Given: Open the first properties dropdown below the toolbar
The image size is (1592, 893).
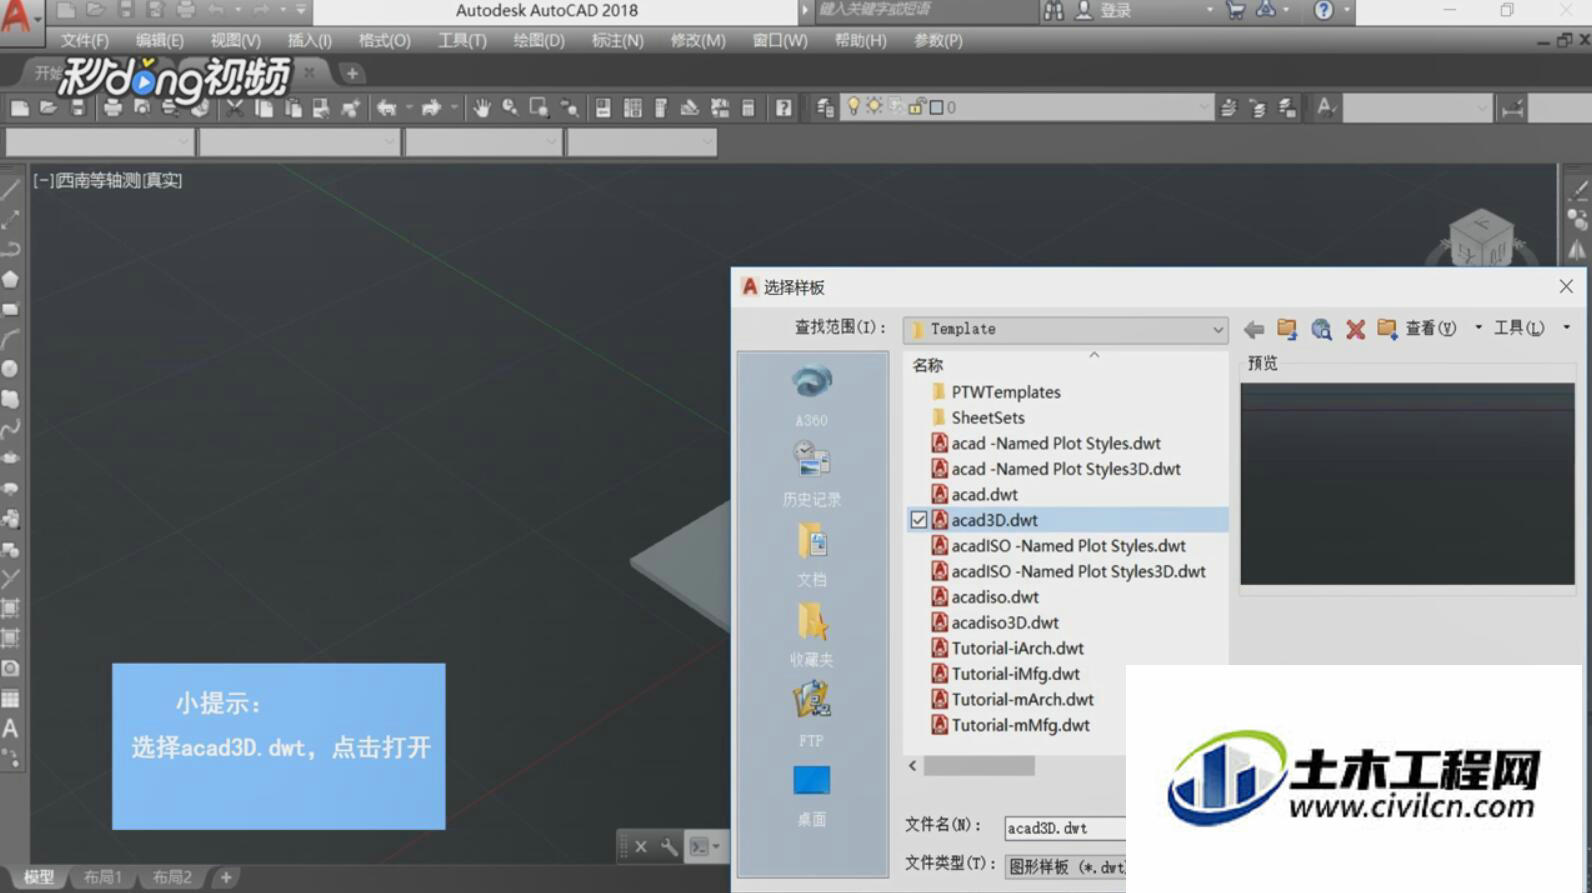Looking at the screenshot, I should click(99, 142).
